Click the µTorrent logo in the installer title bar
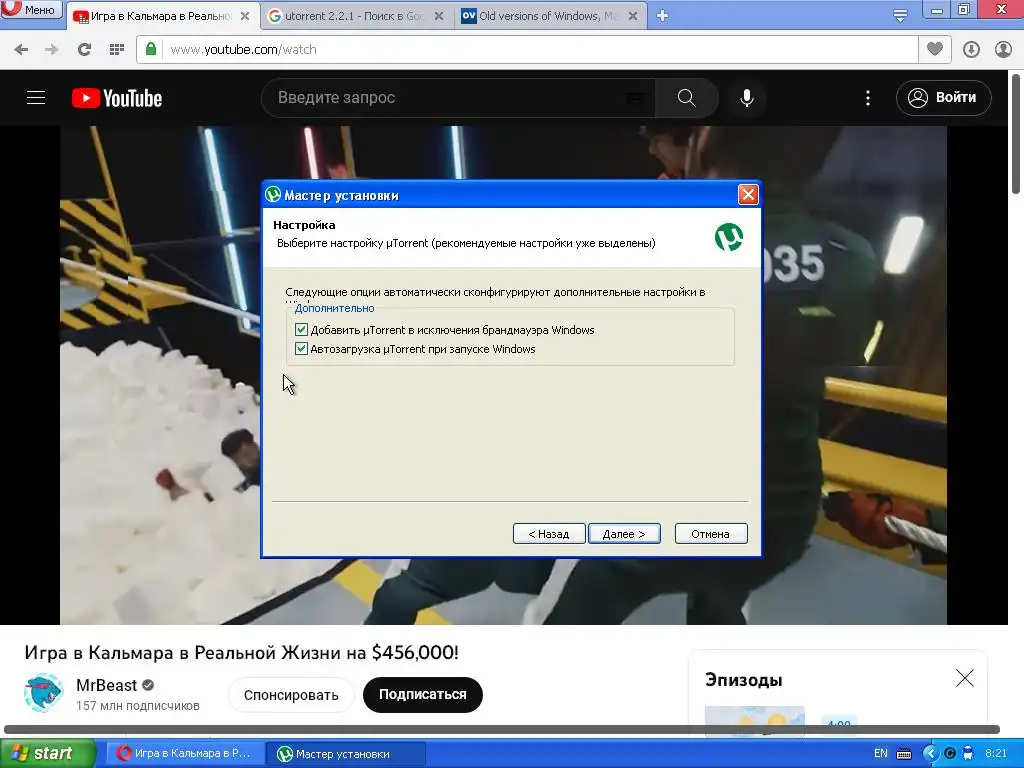Image resolution: width=1024 pixels, height=768 pixels. 273,195
